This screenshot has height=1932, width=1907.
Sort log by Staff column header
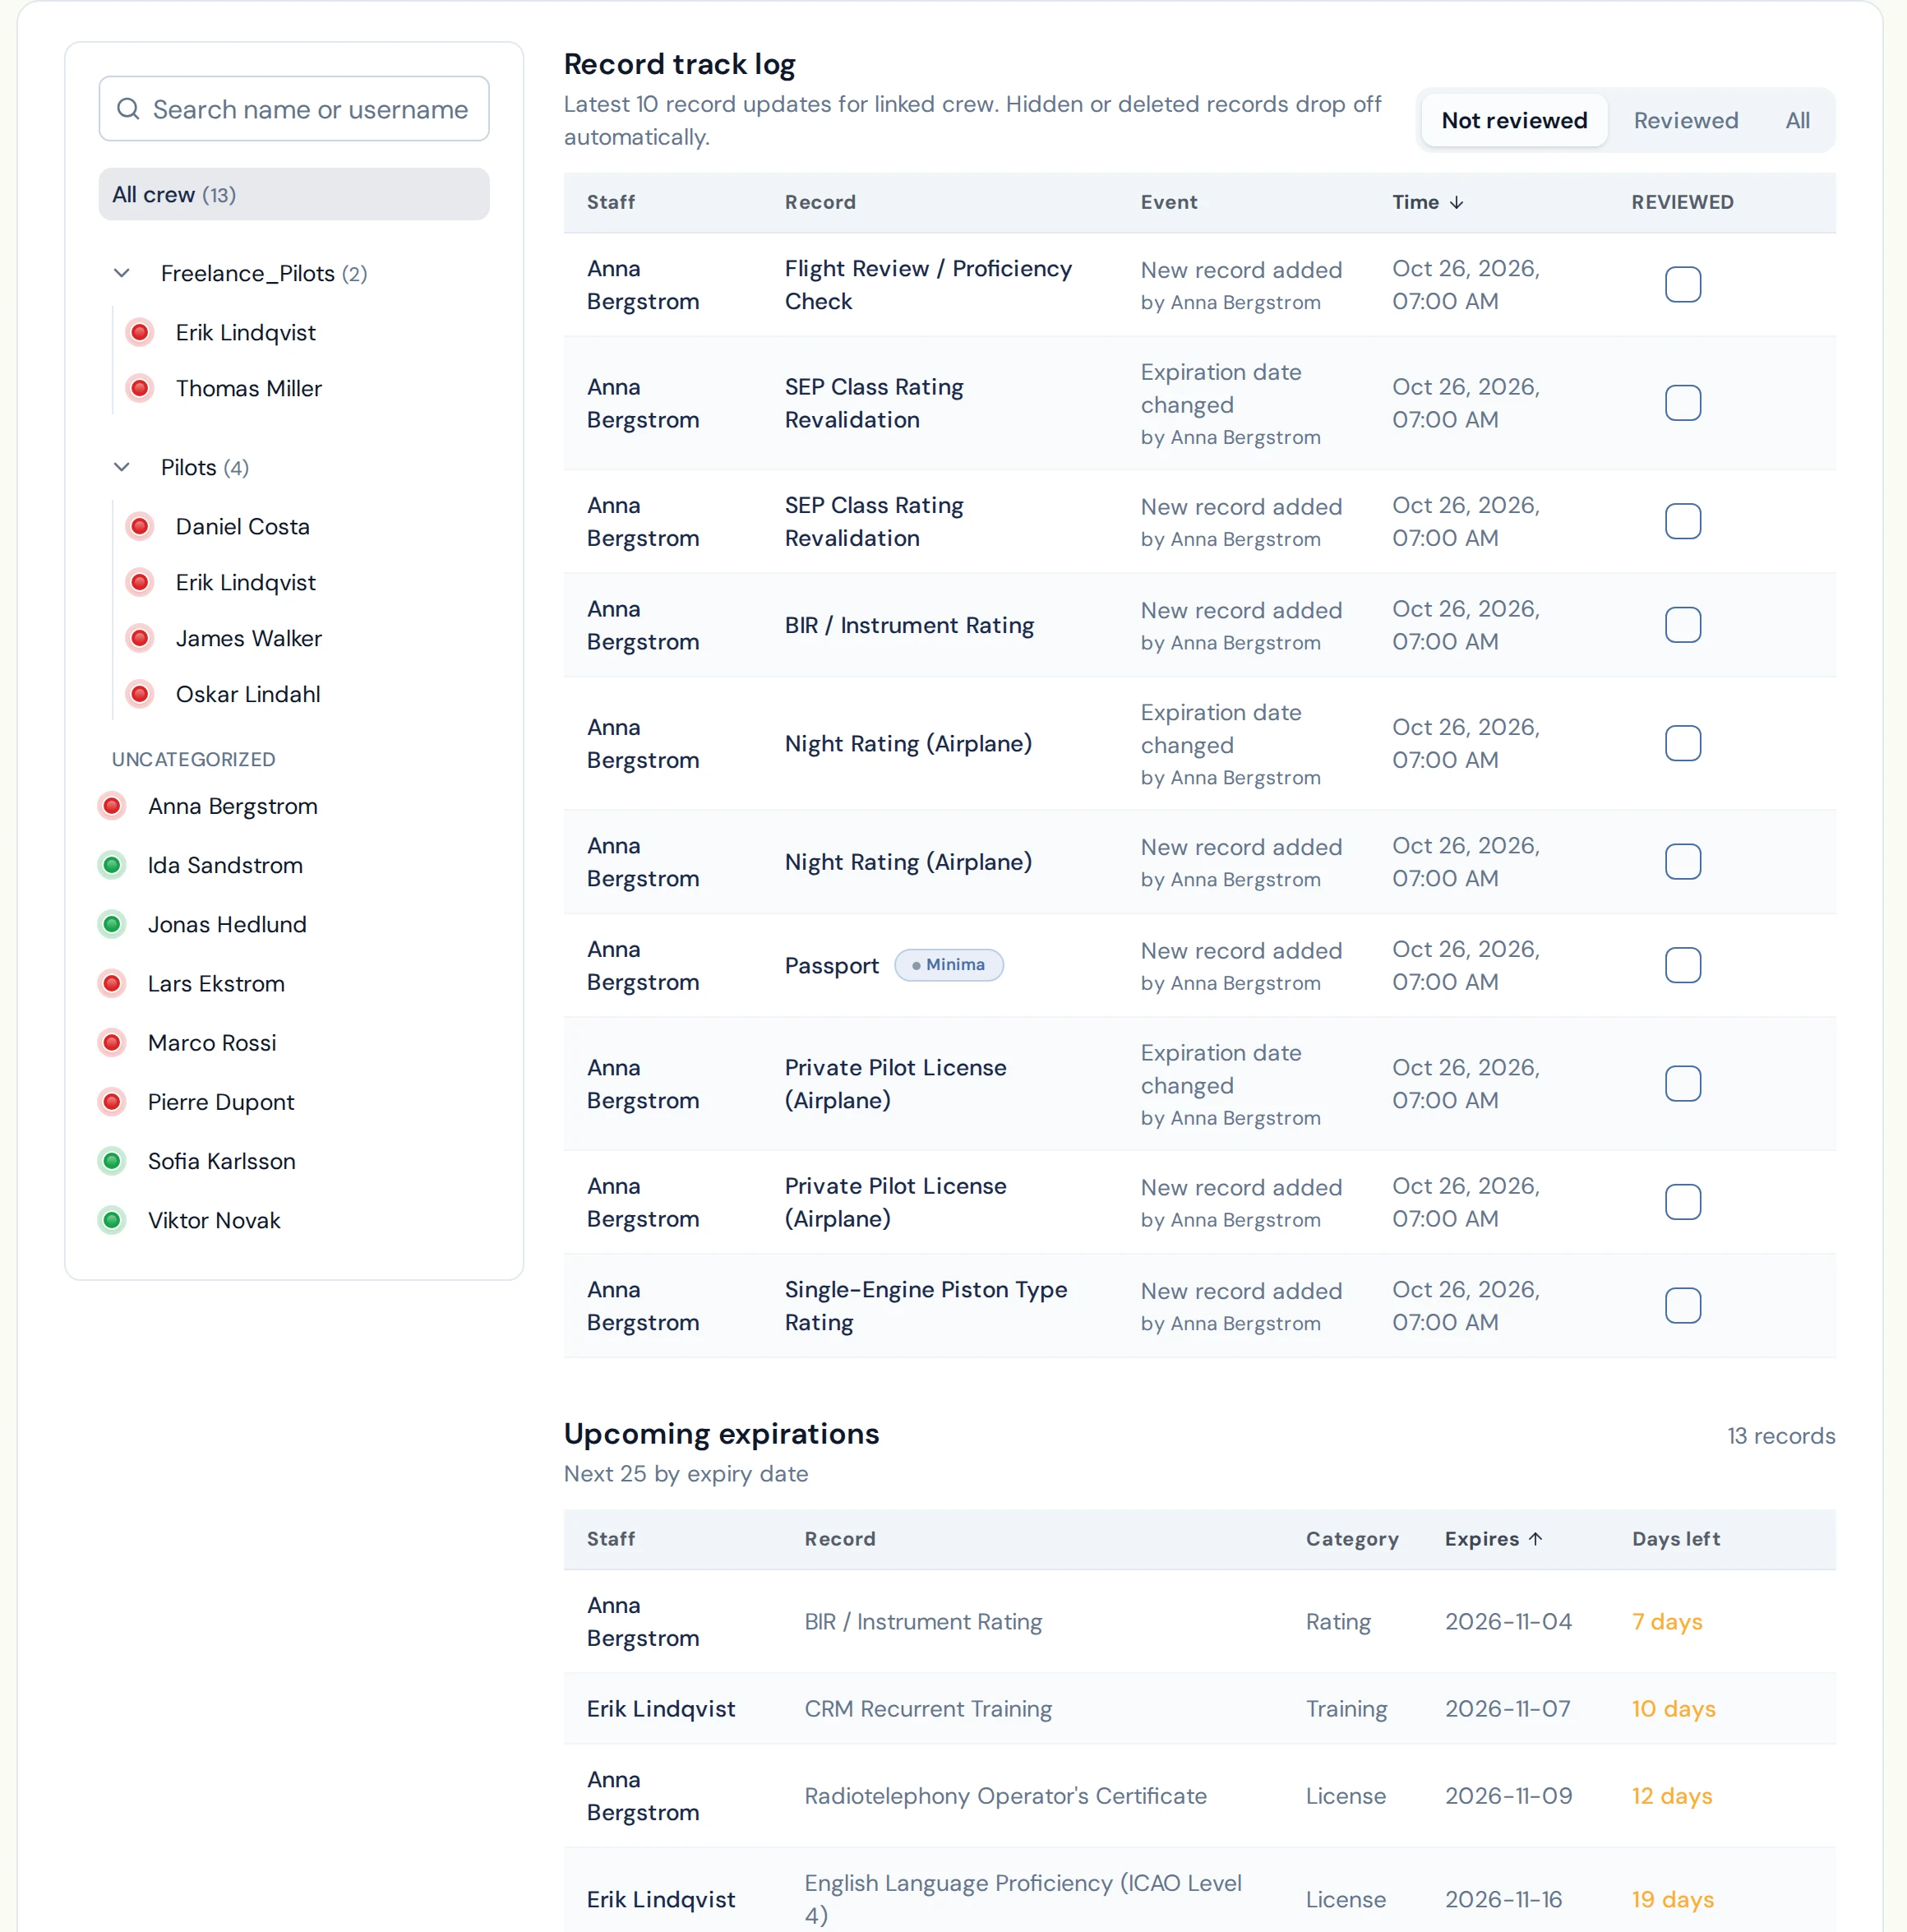[611, 202]
